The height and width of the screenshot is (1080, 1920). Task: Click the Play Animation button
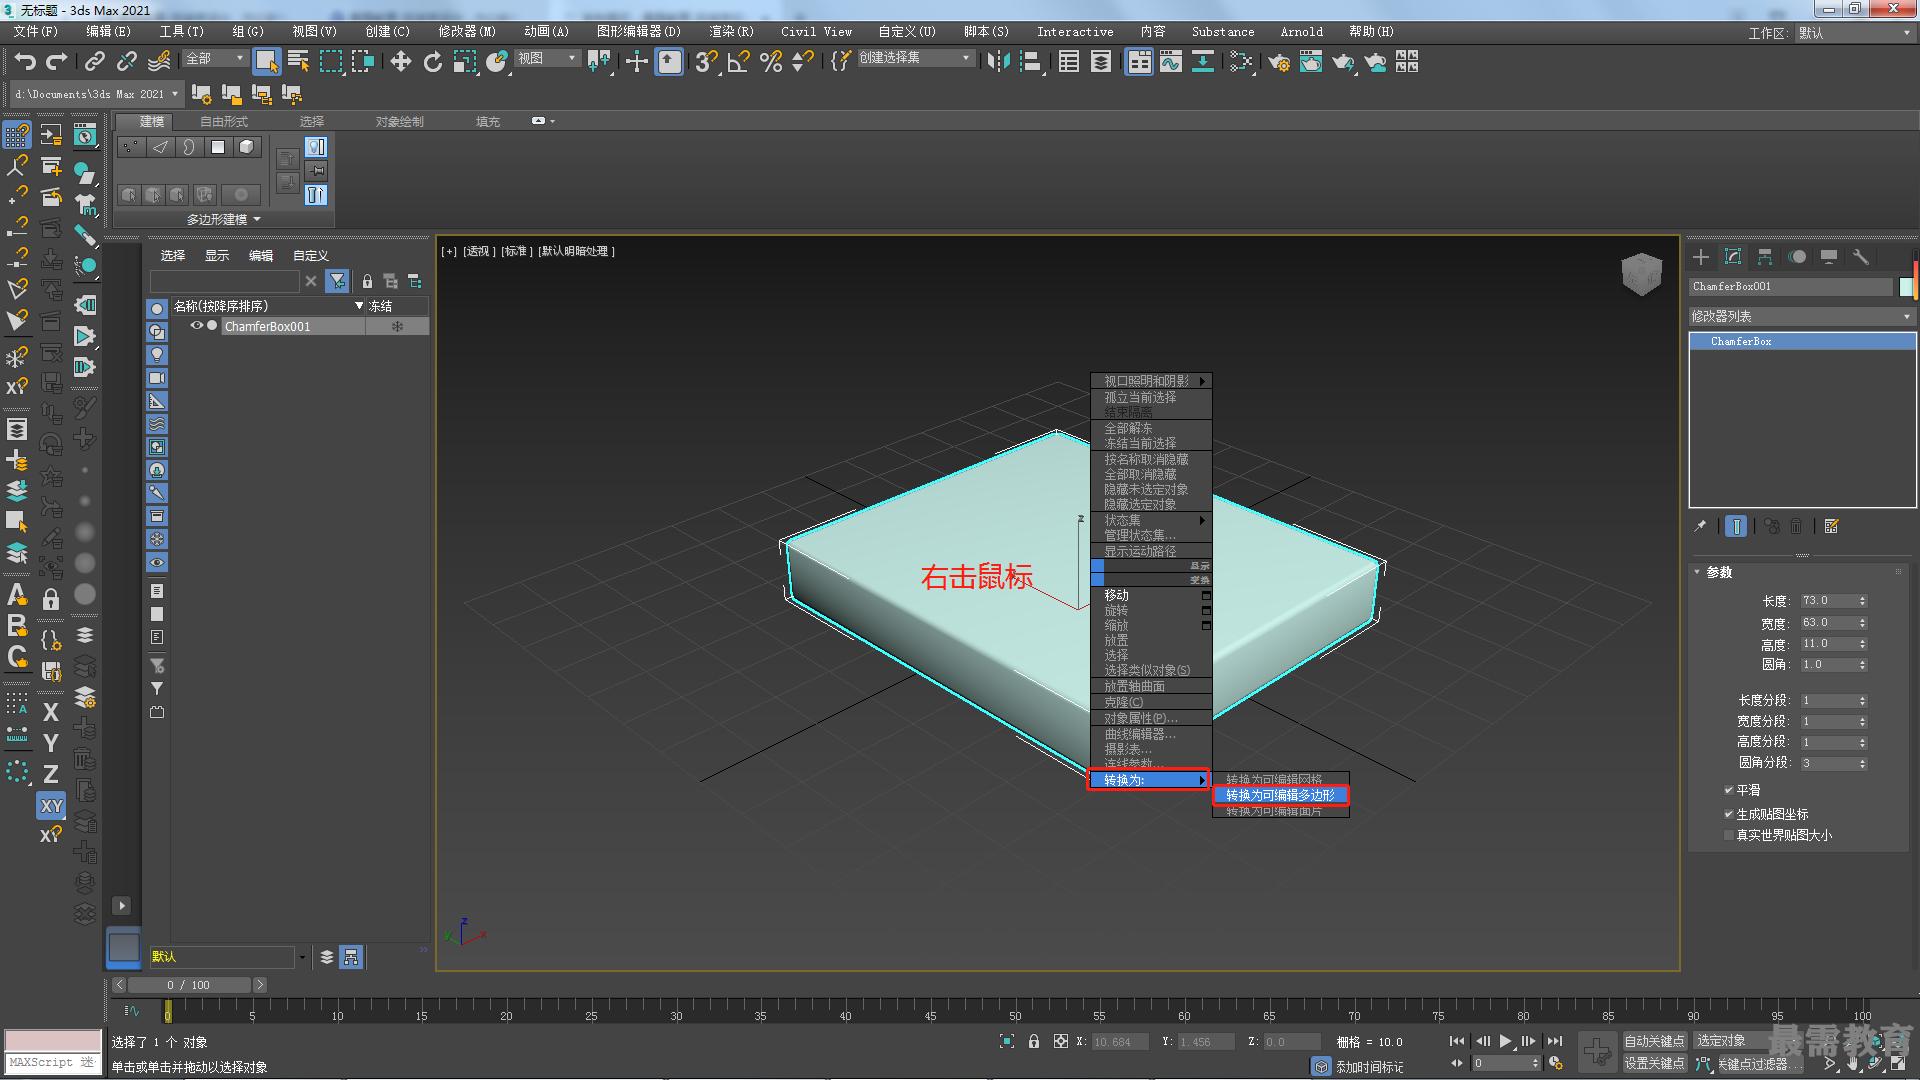click(1506, 1041)
